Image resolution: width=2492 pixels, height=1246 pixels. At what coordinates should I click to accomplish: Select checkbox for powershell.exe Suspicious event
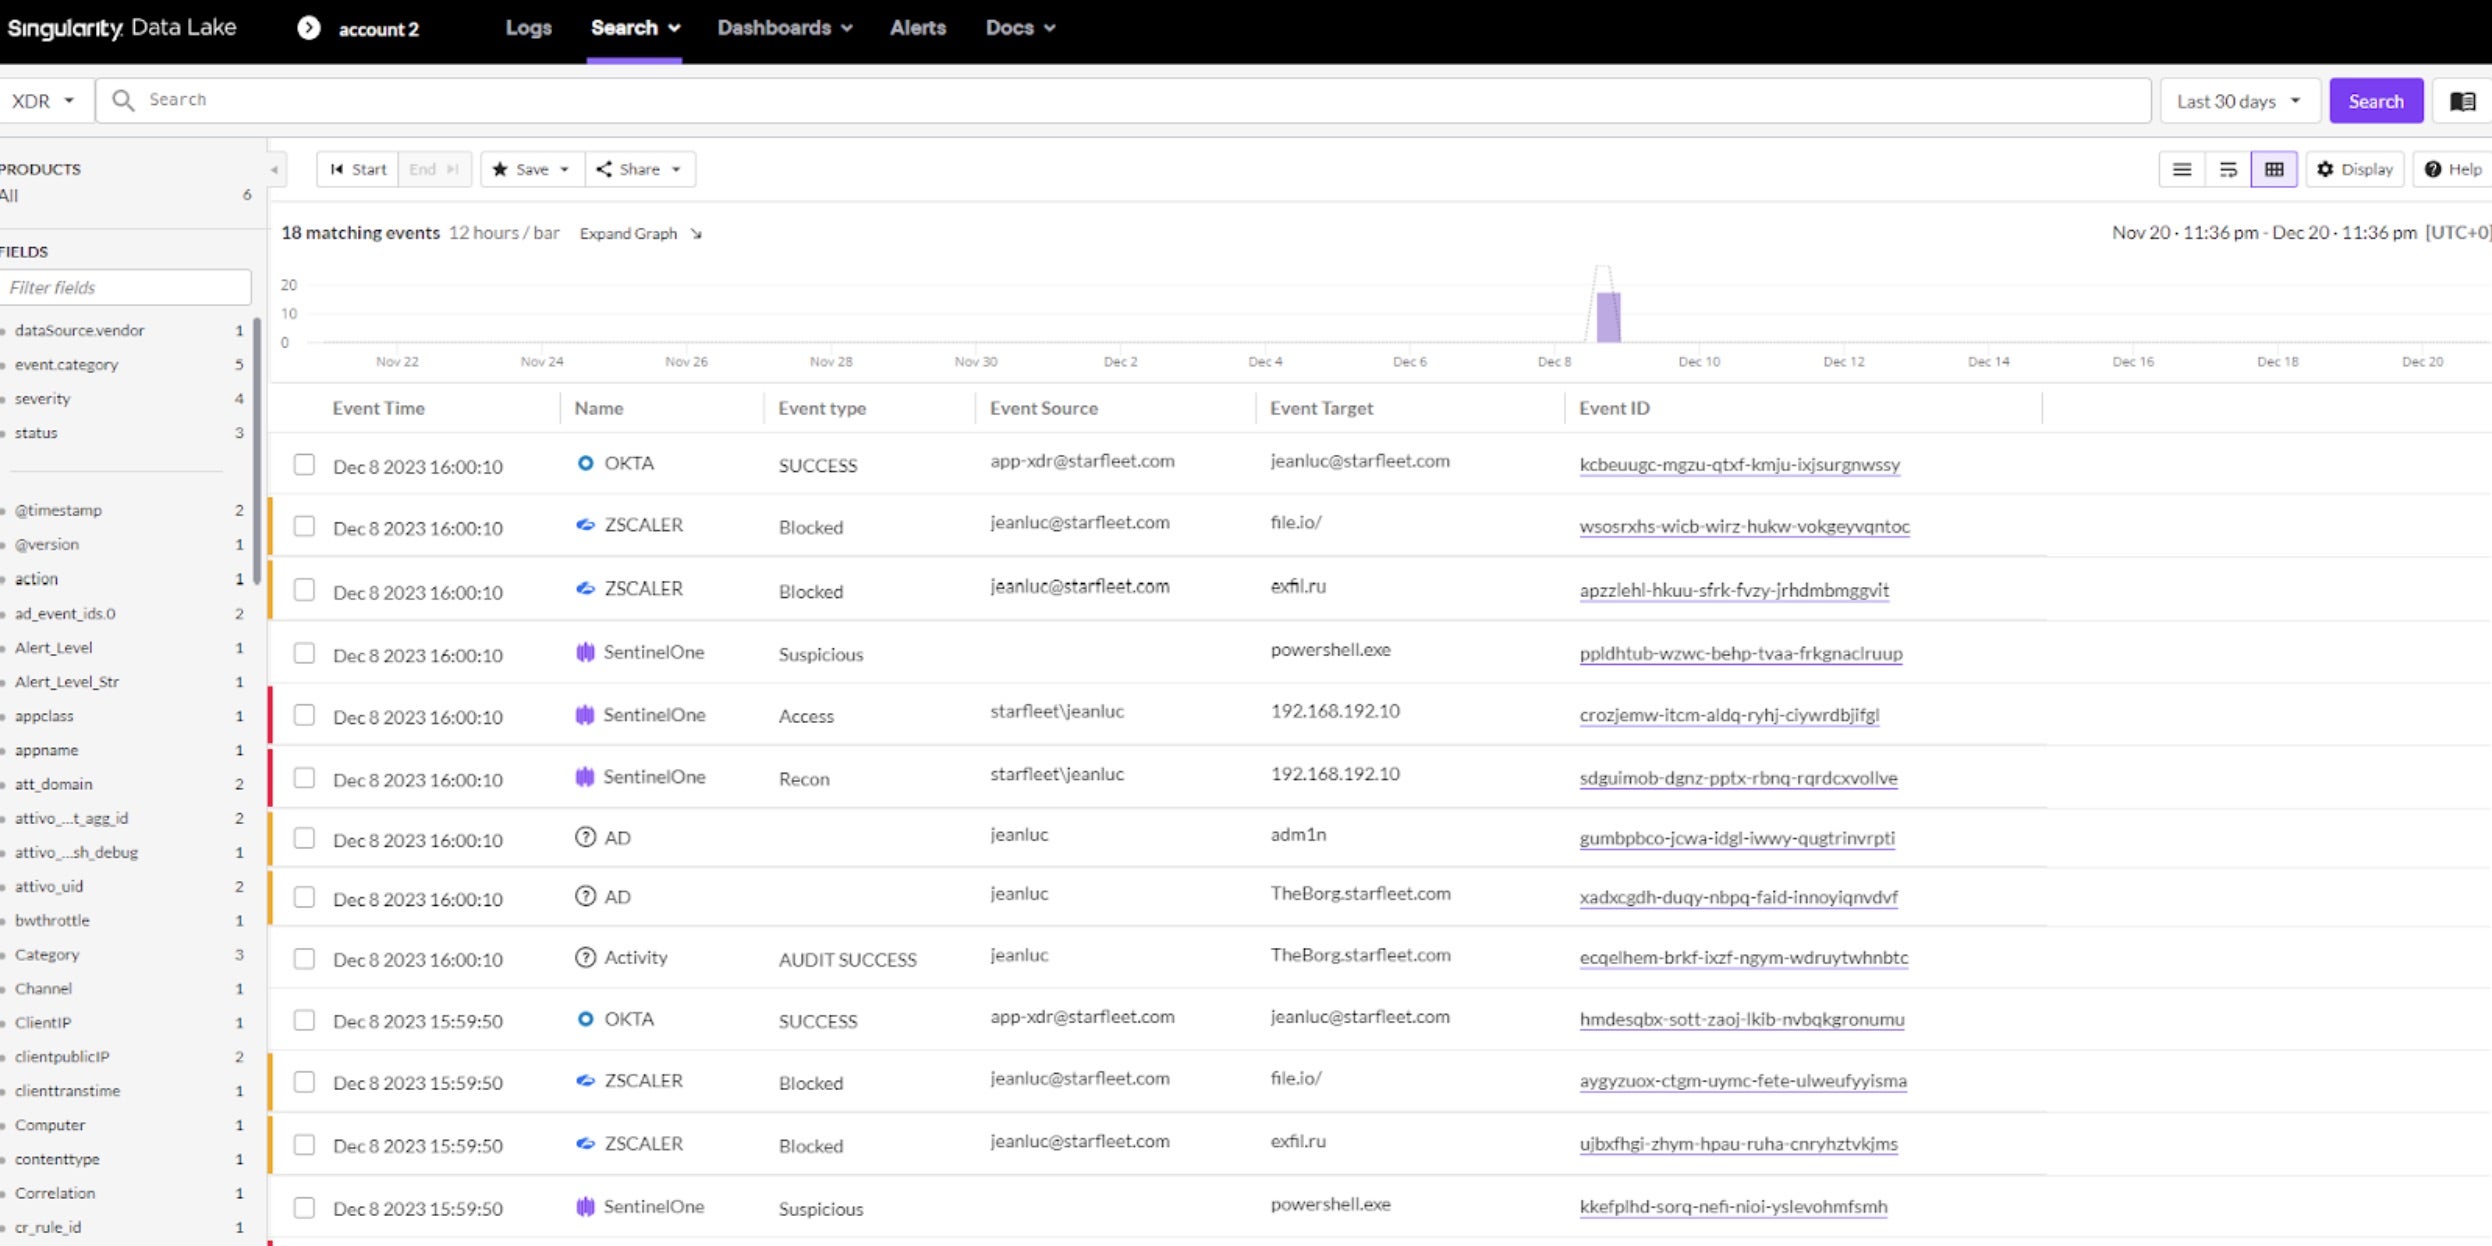click(x=304, y=654)
